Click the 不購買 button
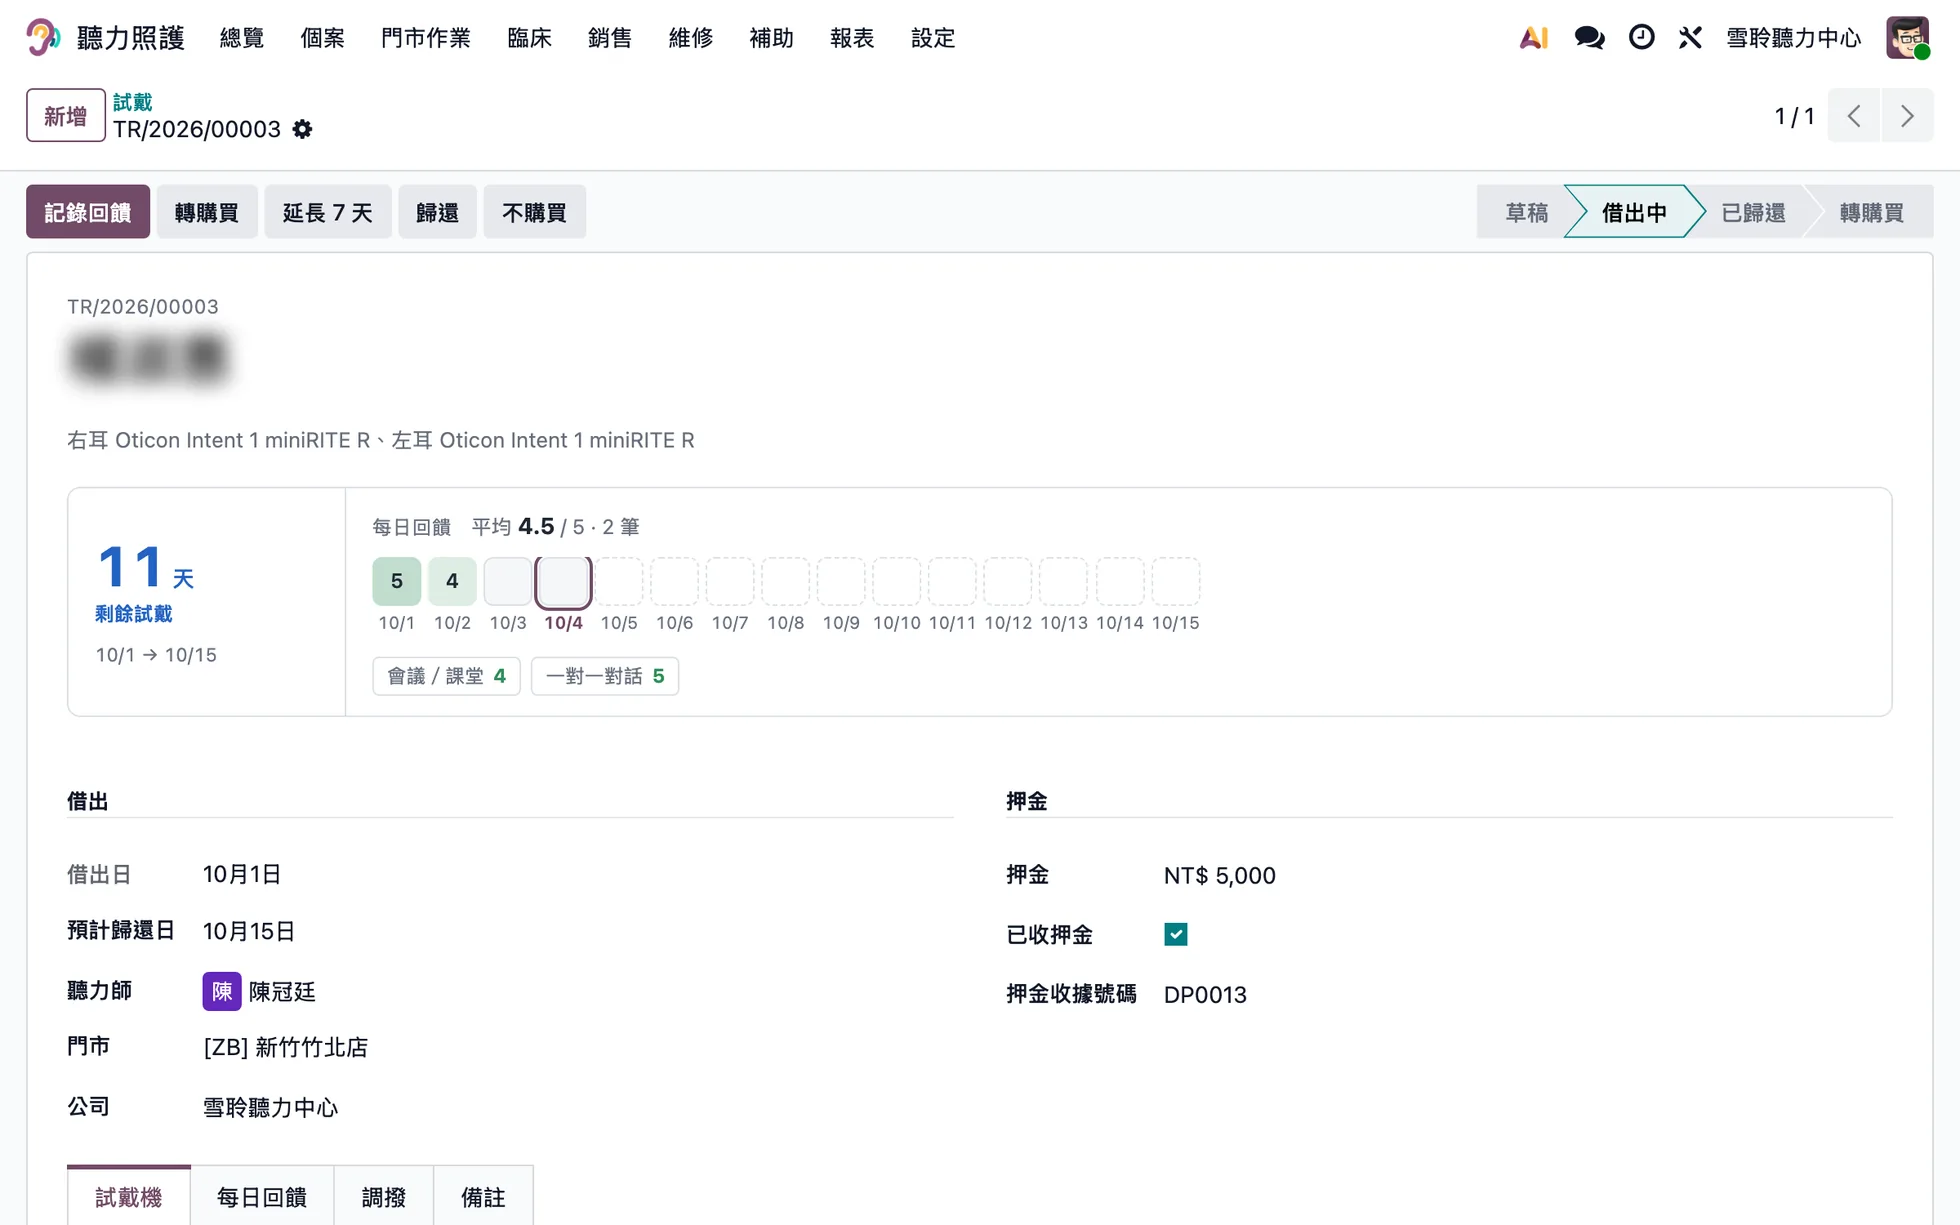The height and width of the screenshot is (1225, 1960). point(534,212)
